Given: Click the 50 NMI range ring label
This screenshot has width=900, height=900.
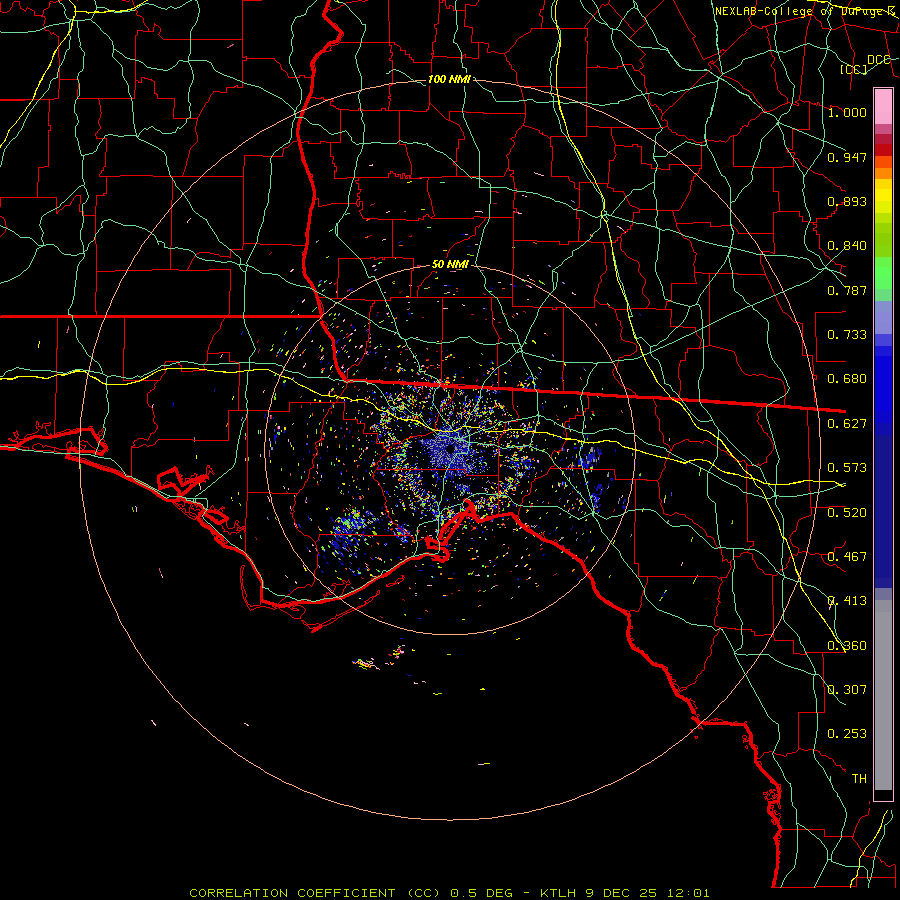Looking at the screenshot, I should tap(450, 265).
